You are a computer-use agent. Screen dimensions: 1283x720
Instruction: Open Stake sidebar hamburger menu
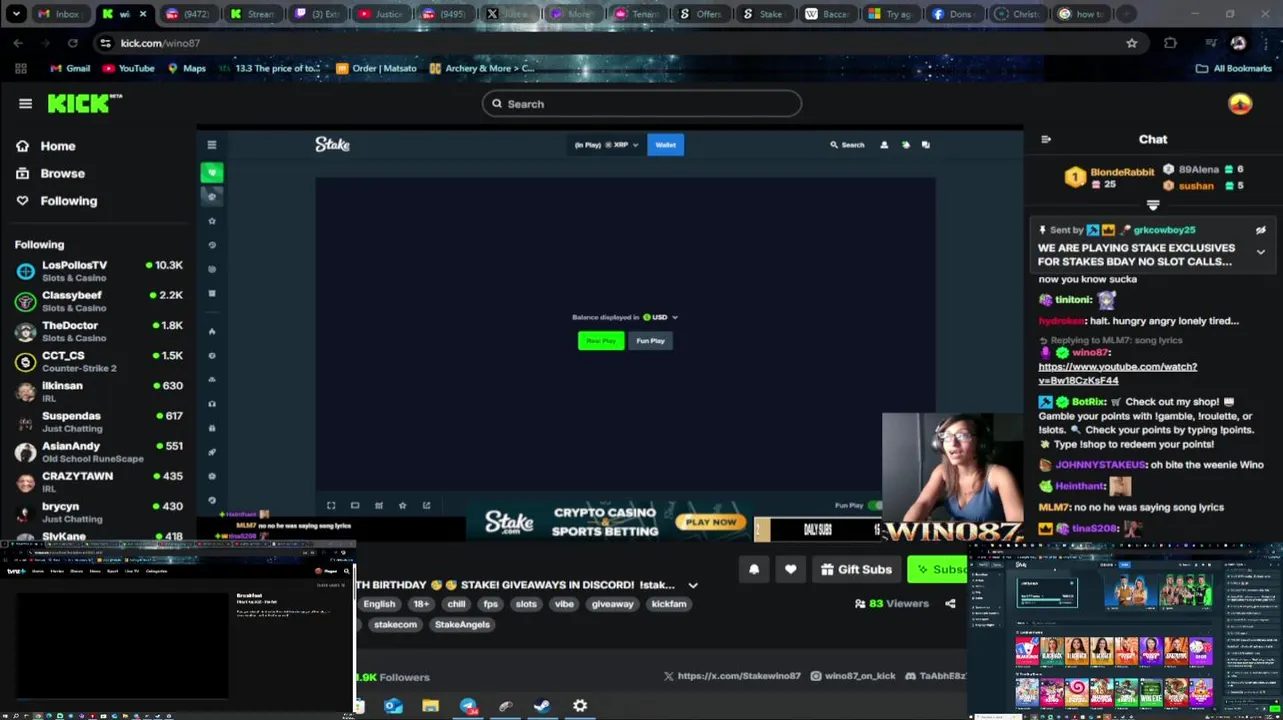coord(212,145)
